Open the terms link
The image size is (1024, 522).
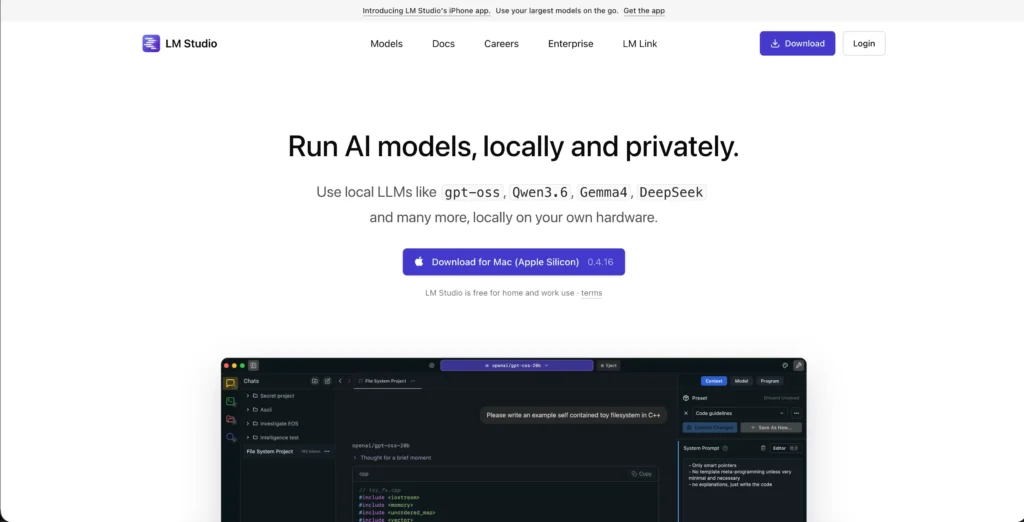click(x=592, y=293)
